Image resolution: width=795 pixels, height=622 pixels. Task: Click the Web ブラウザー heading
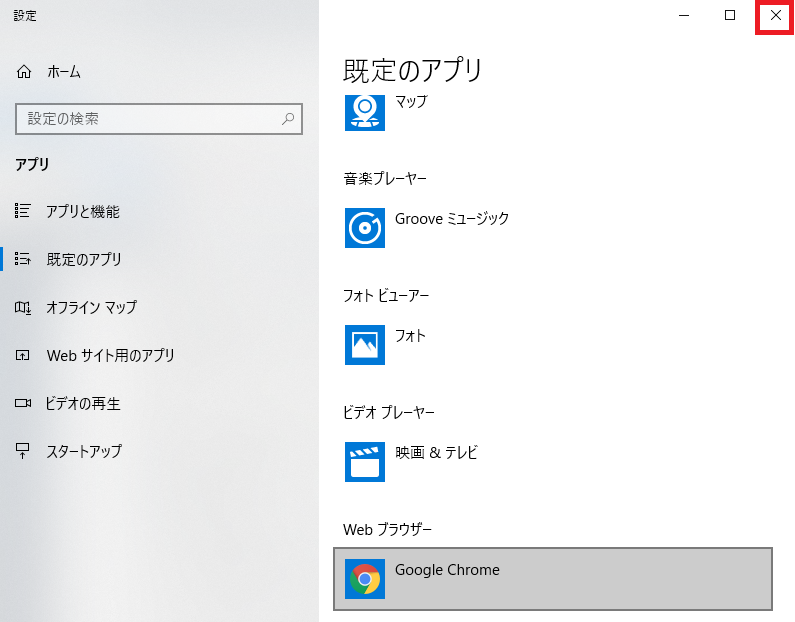pos(387,529)
